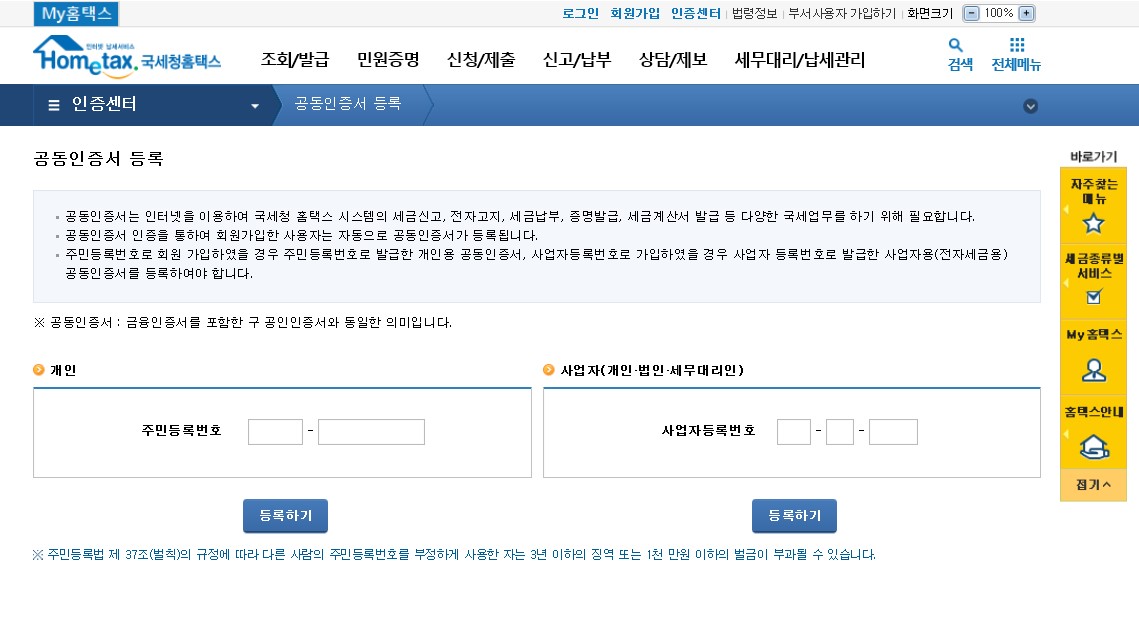Click 공동인증서 등록 breadcrumb tab
The height and width of the screenshot is (638, 1139).
(348, 104)
